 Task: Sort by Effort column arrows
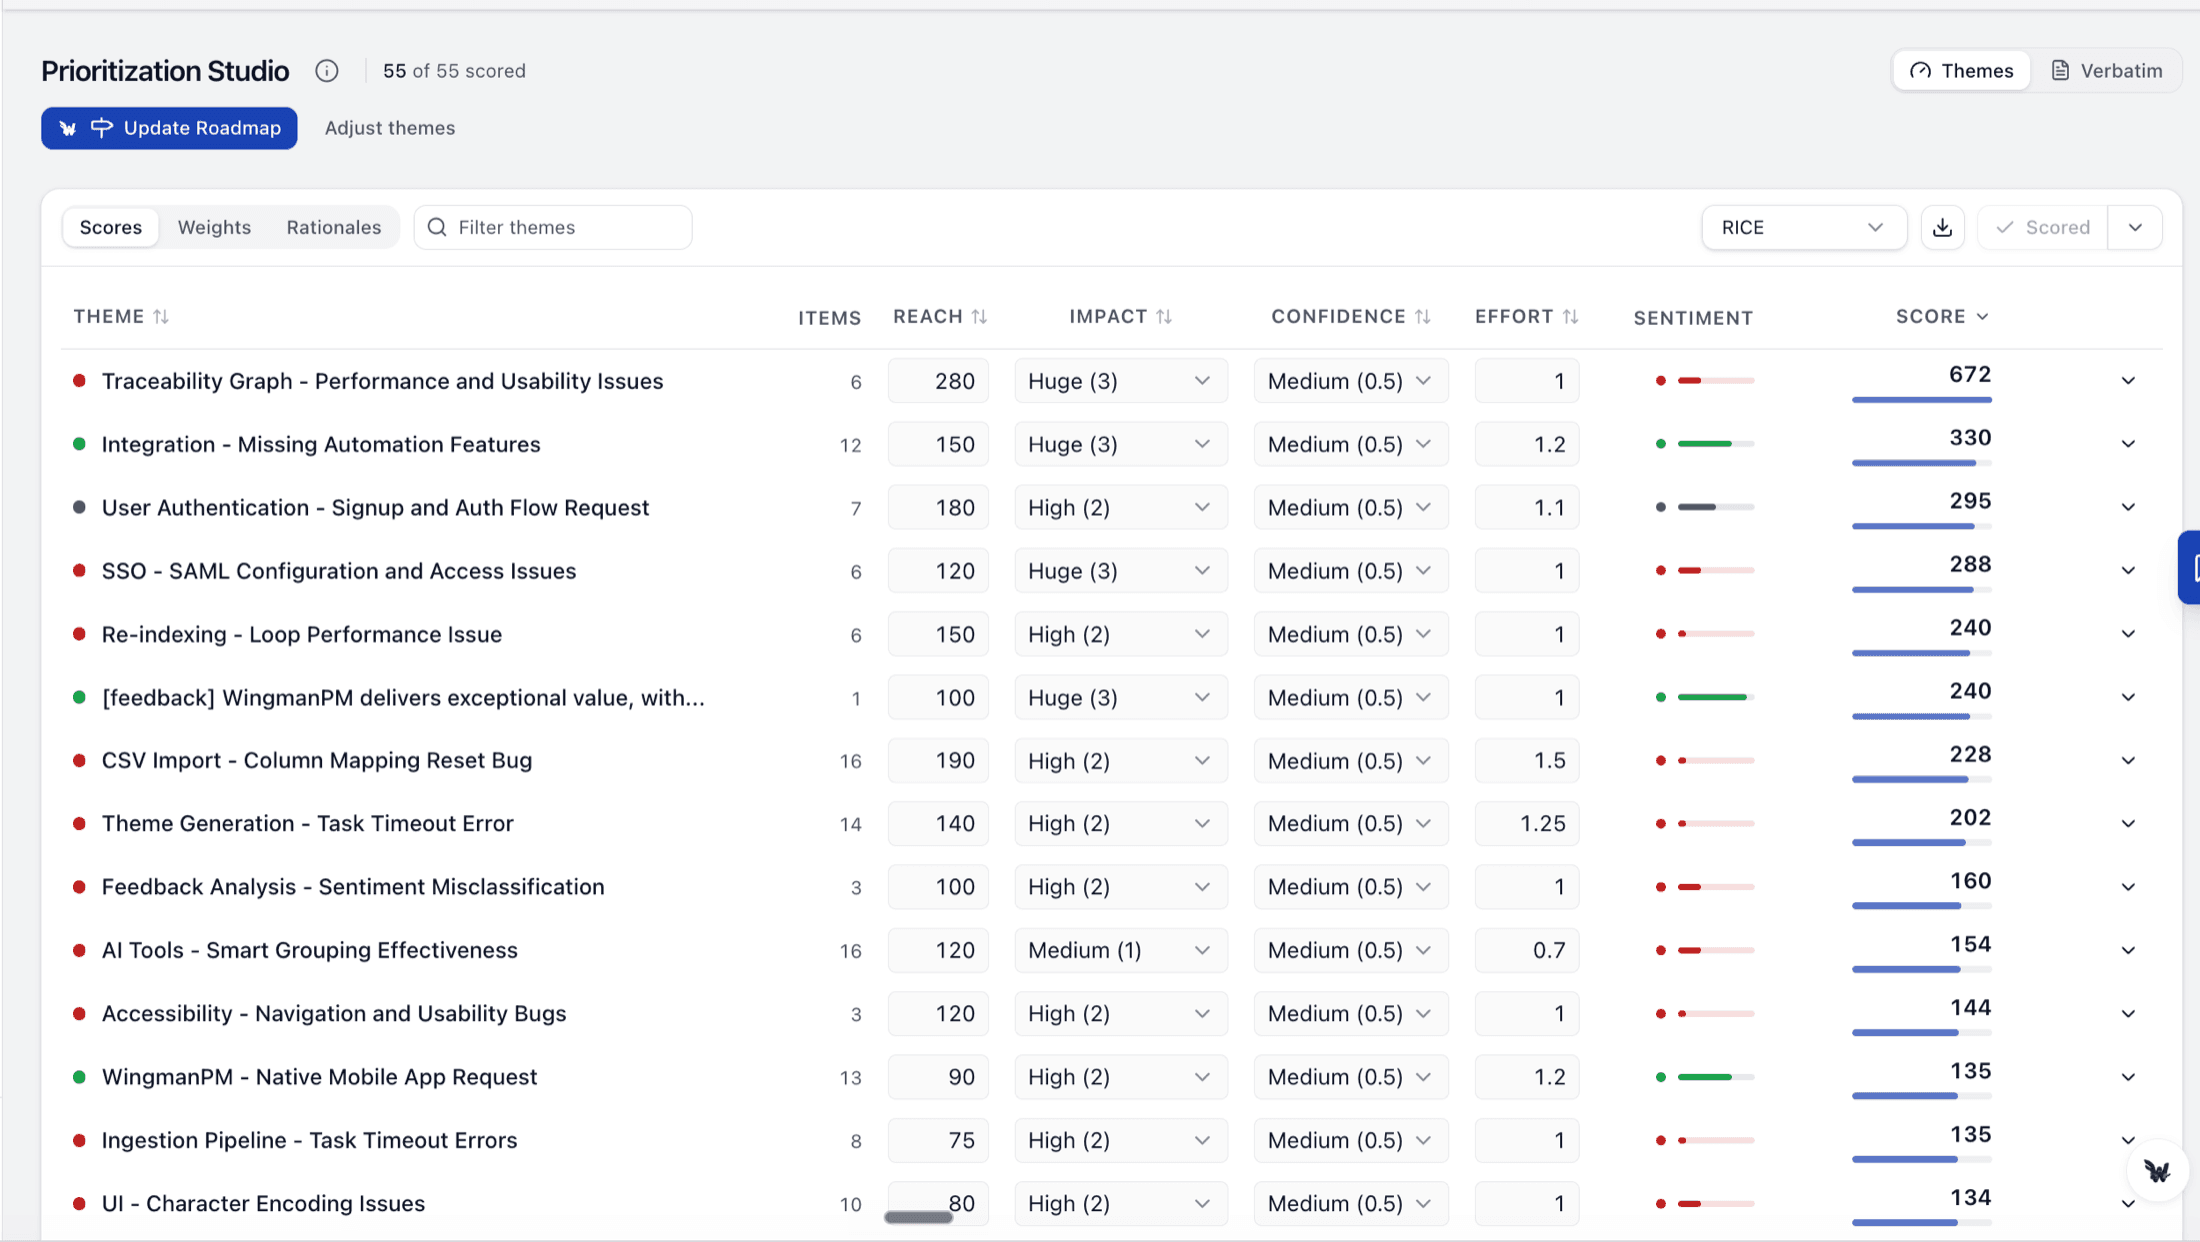coord(1571,317)
